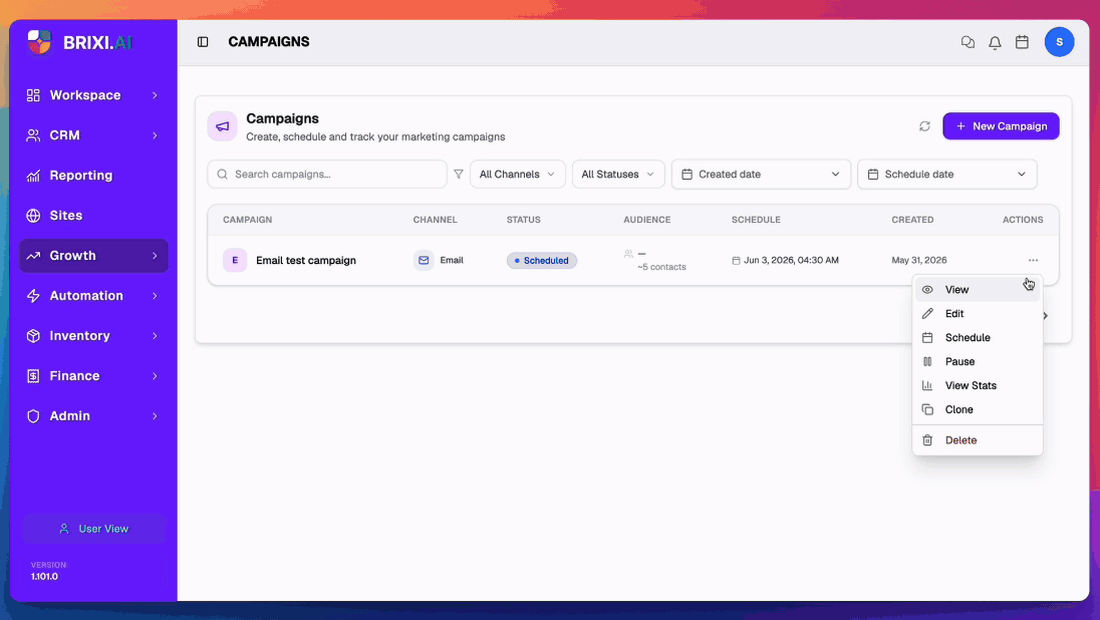
Task: Expand the Automation sidebar section
Action: click(x=93, y=296)
